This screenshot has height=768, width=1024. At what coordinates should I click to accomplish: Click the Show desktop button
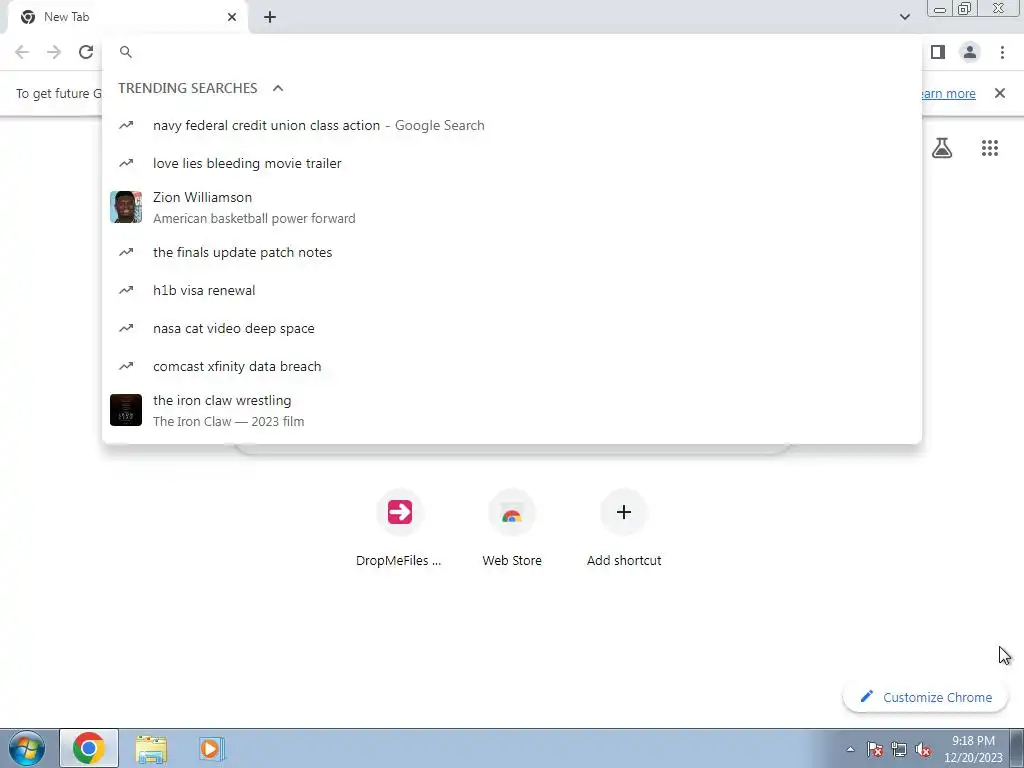[1017, 748]
